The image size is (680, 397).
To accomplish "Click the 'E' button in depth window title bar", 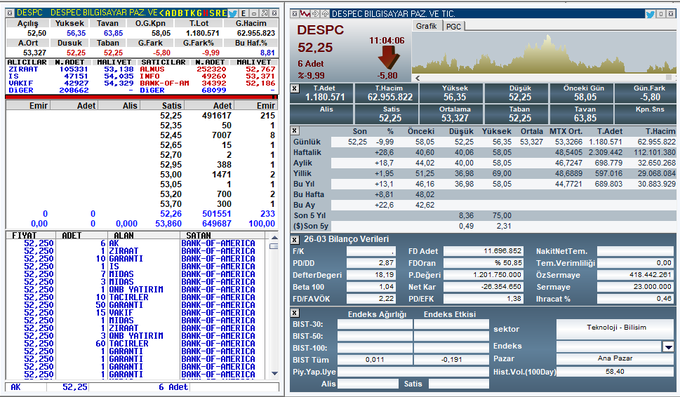I will [243, 13].
